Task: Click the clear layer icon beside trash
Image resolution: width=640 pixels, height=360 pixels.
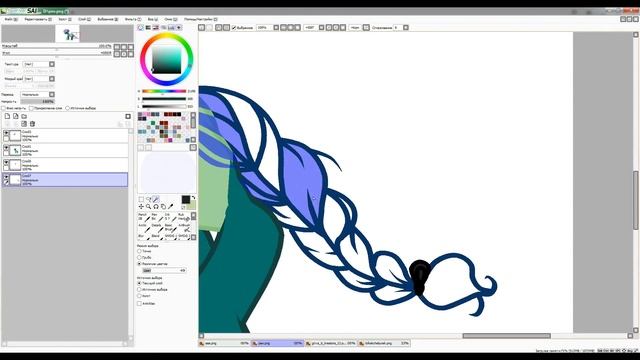Action: coord(24,124)
